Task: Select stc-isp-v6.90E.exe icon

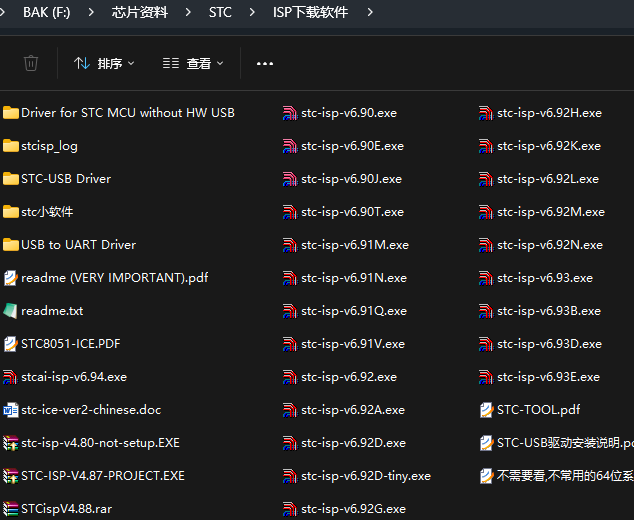Action: click(290, 146)
